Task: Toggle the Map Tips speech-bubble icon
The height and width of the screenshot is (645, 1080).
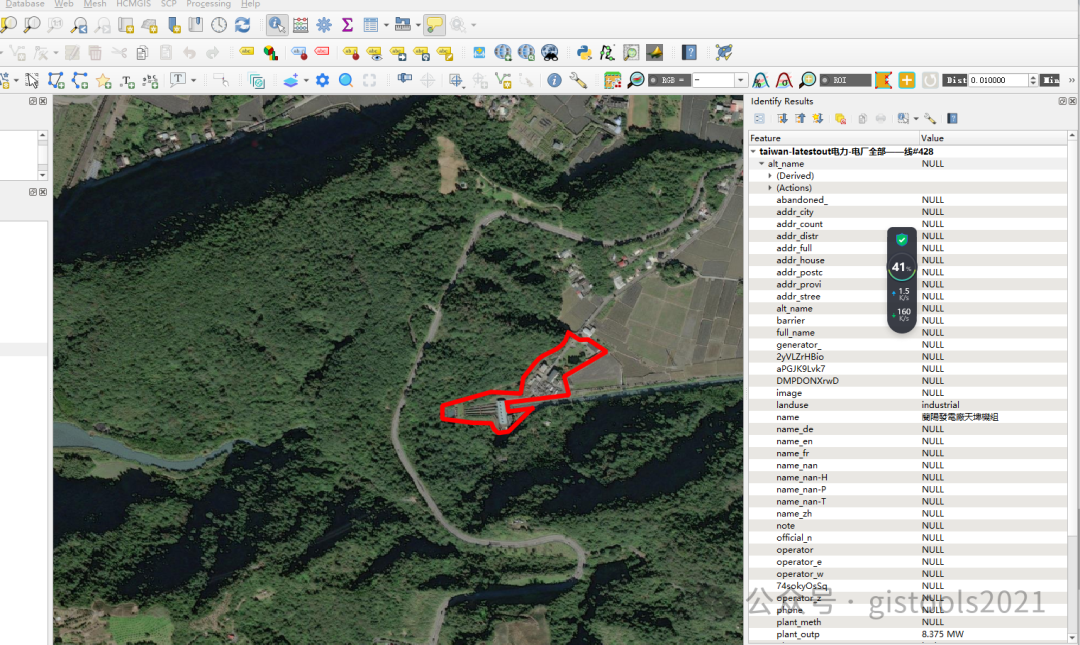Action: tap(434, 25)
